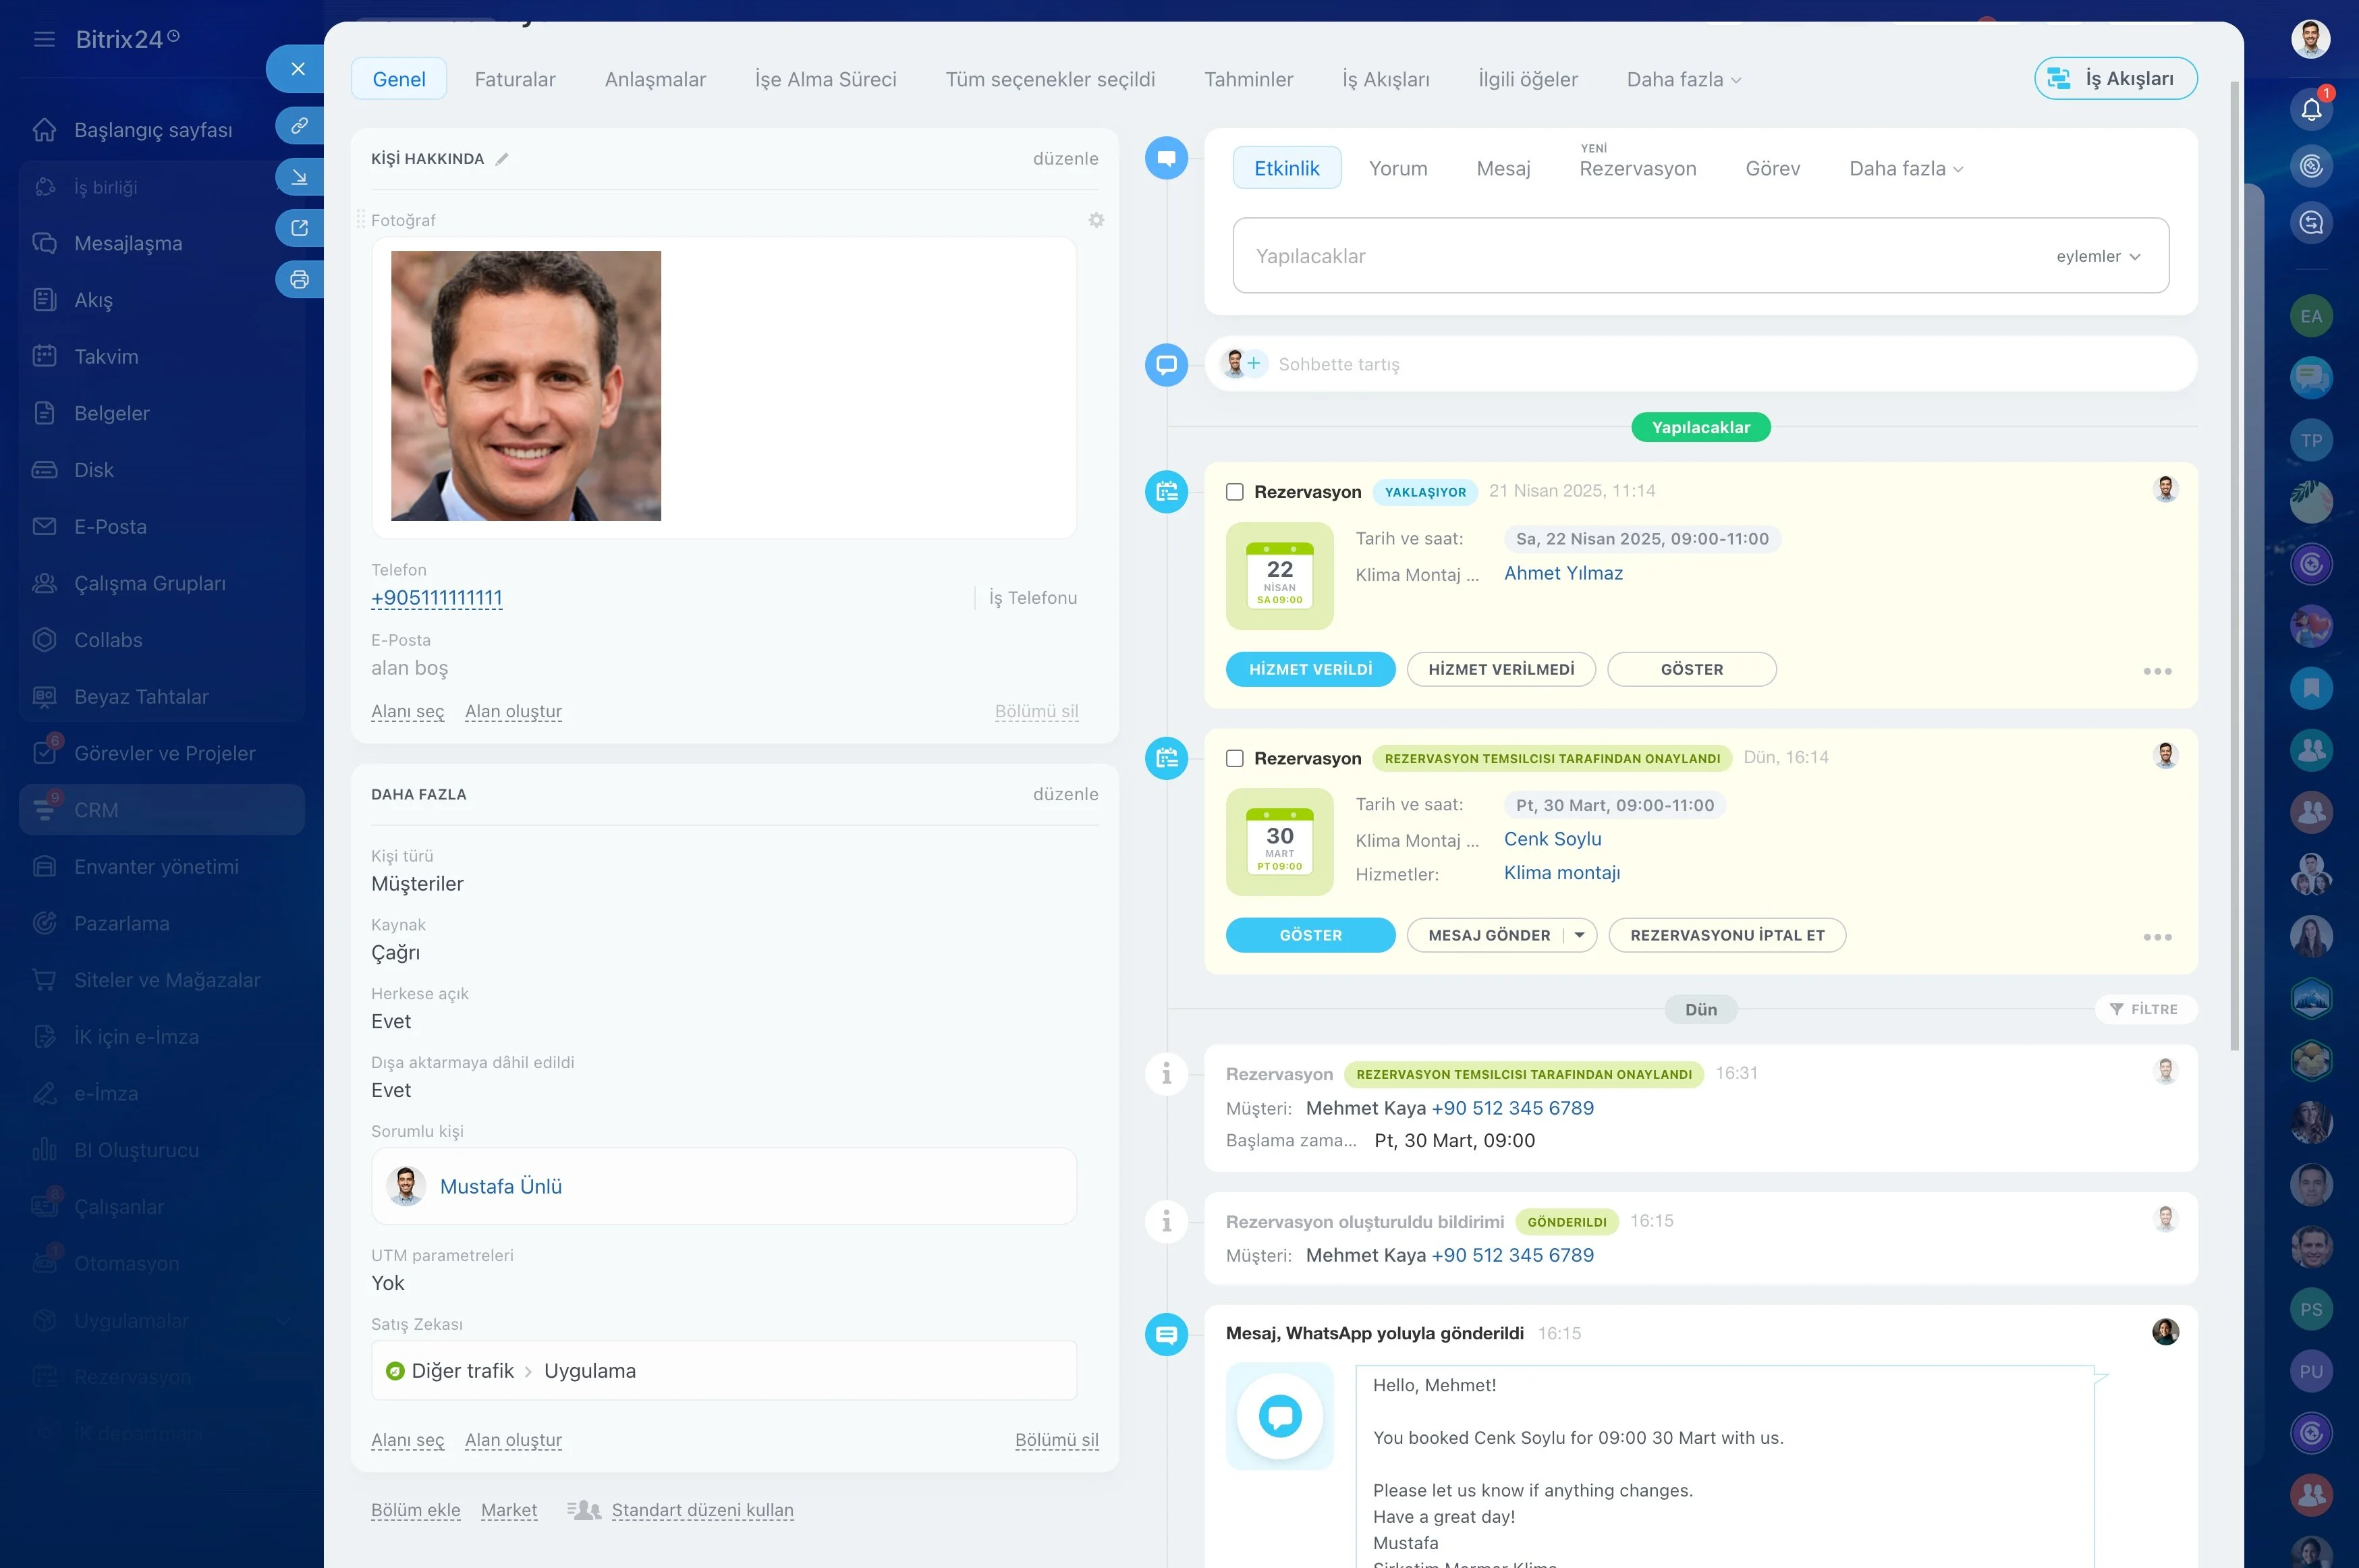
Task: Open Mesajlaşma in the left sidebar
Action: (128, 243)
